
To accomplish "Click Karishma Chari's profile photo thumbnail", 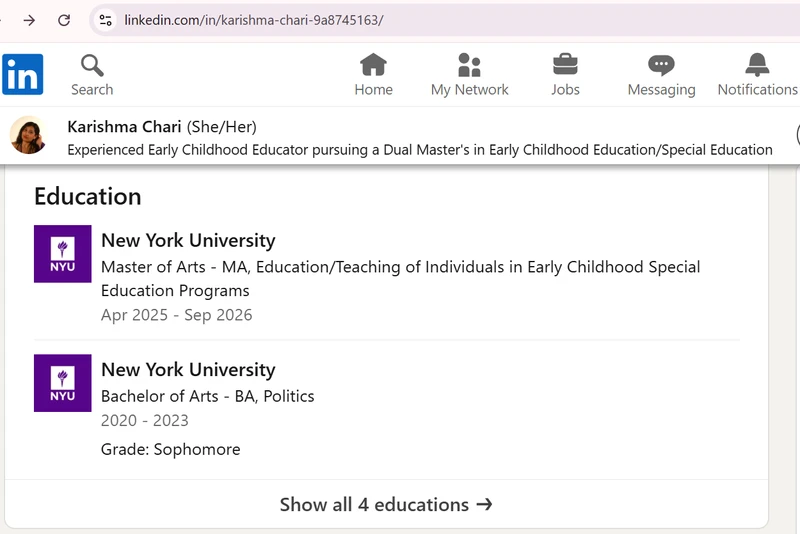I will pos(28,136).
